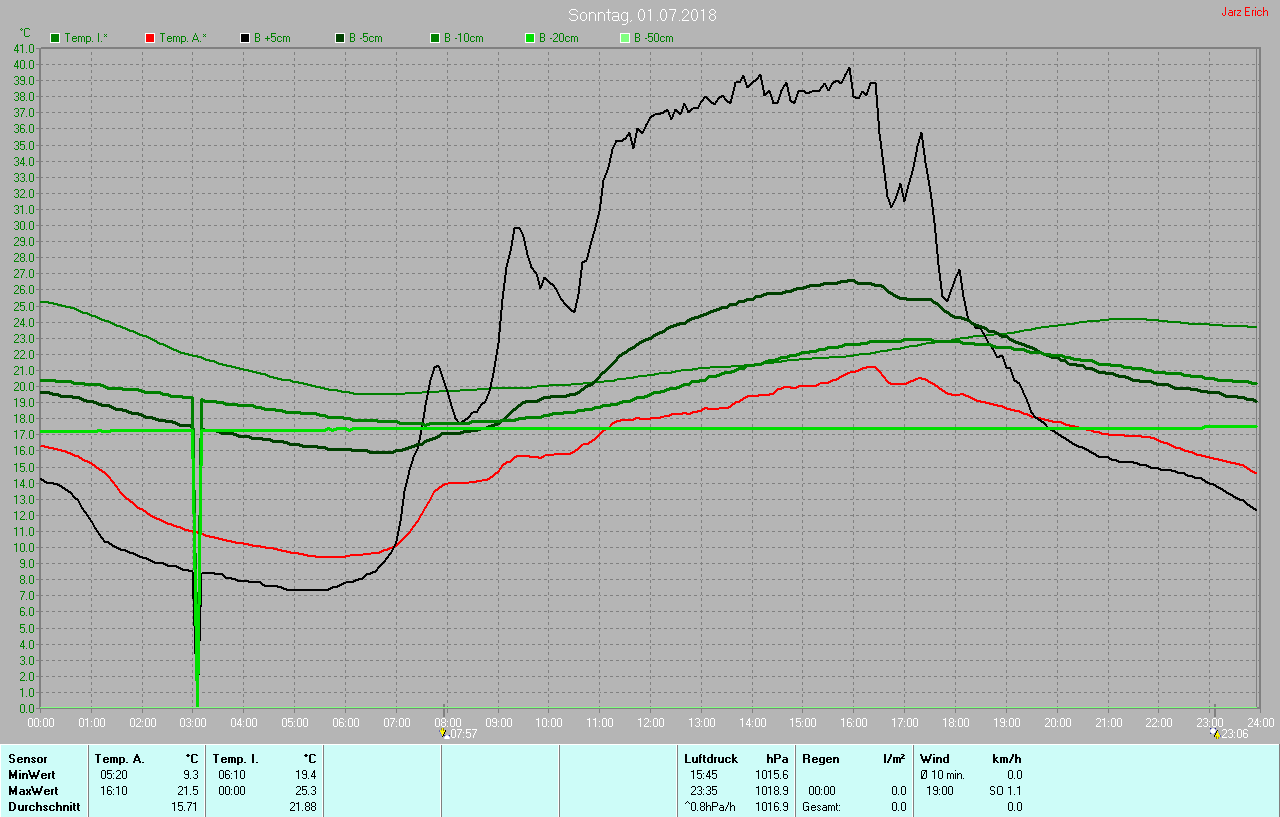Click the Luftdruck column header

click(710, 759)
